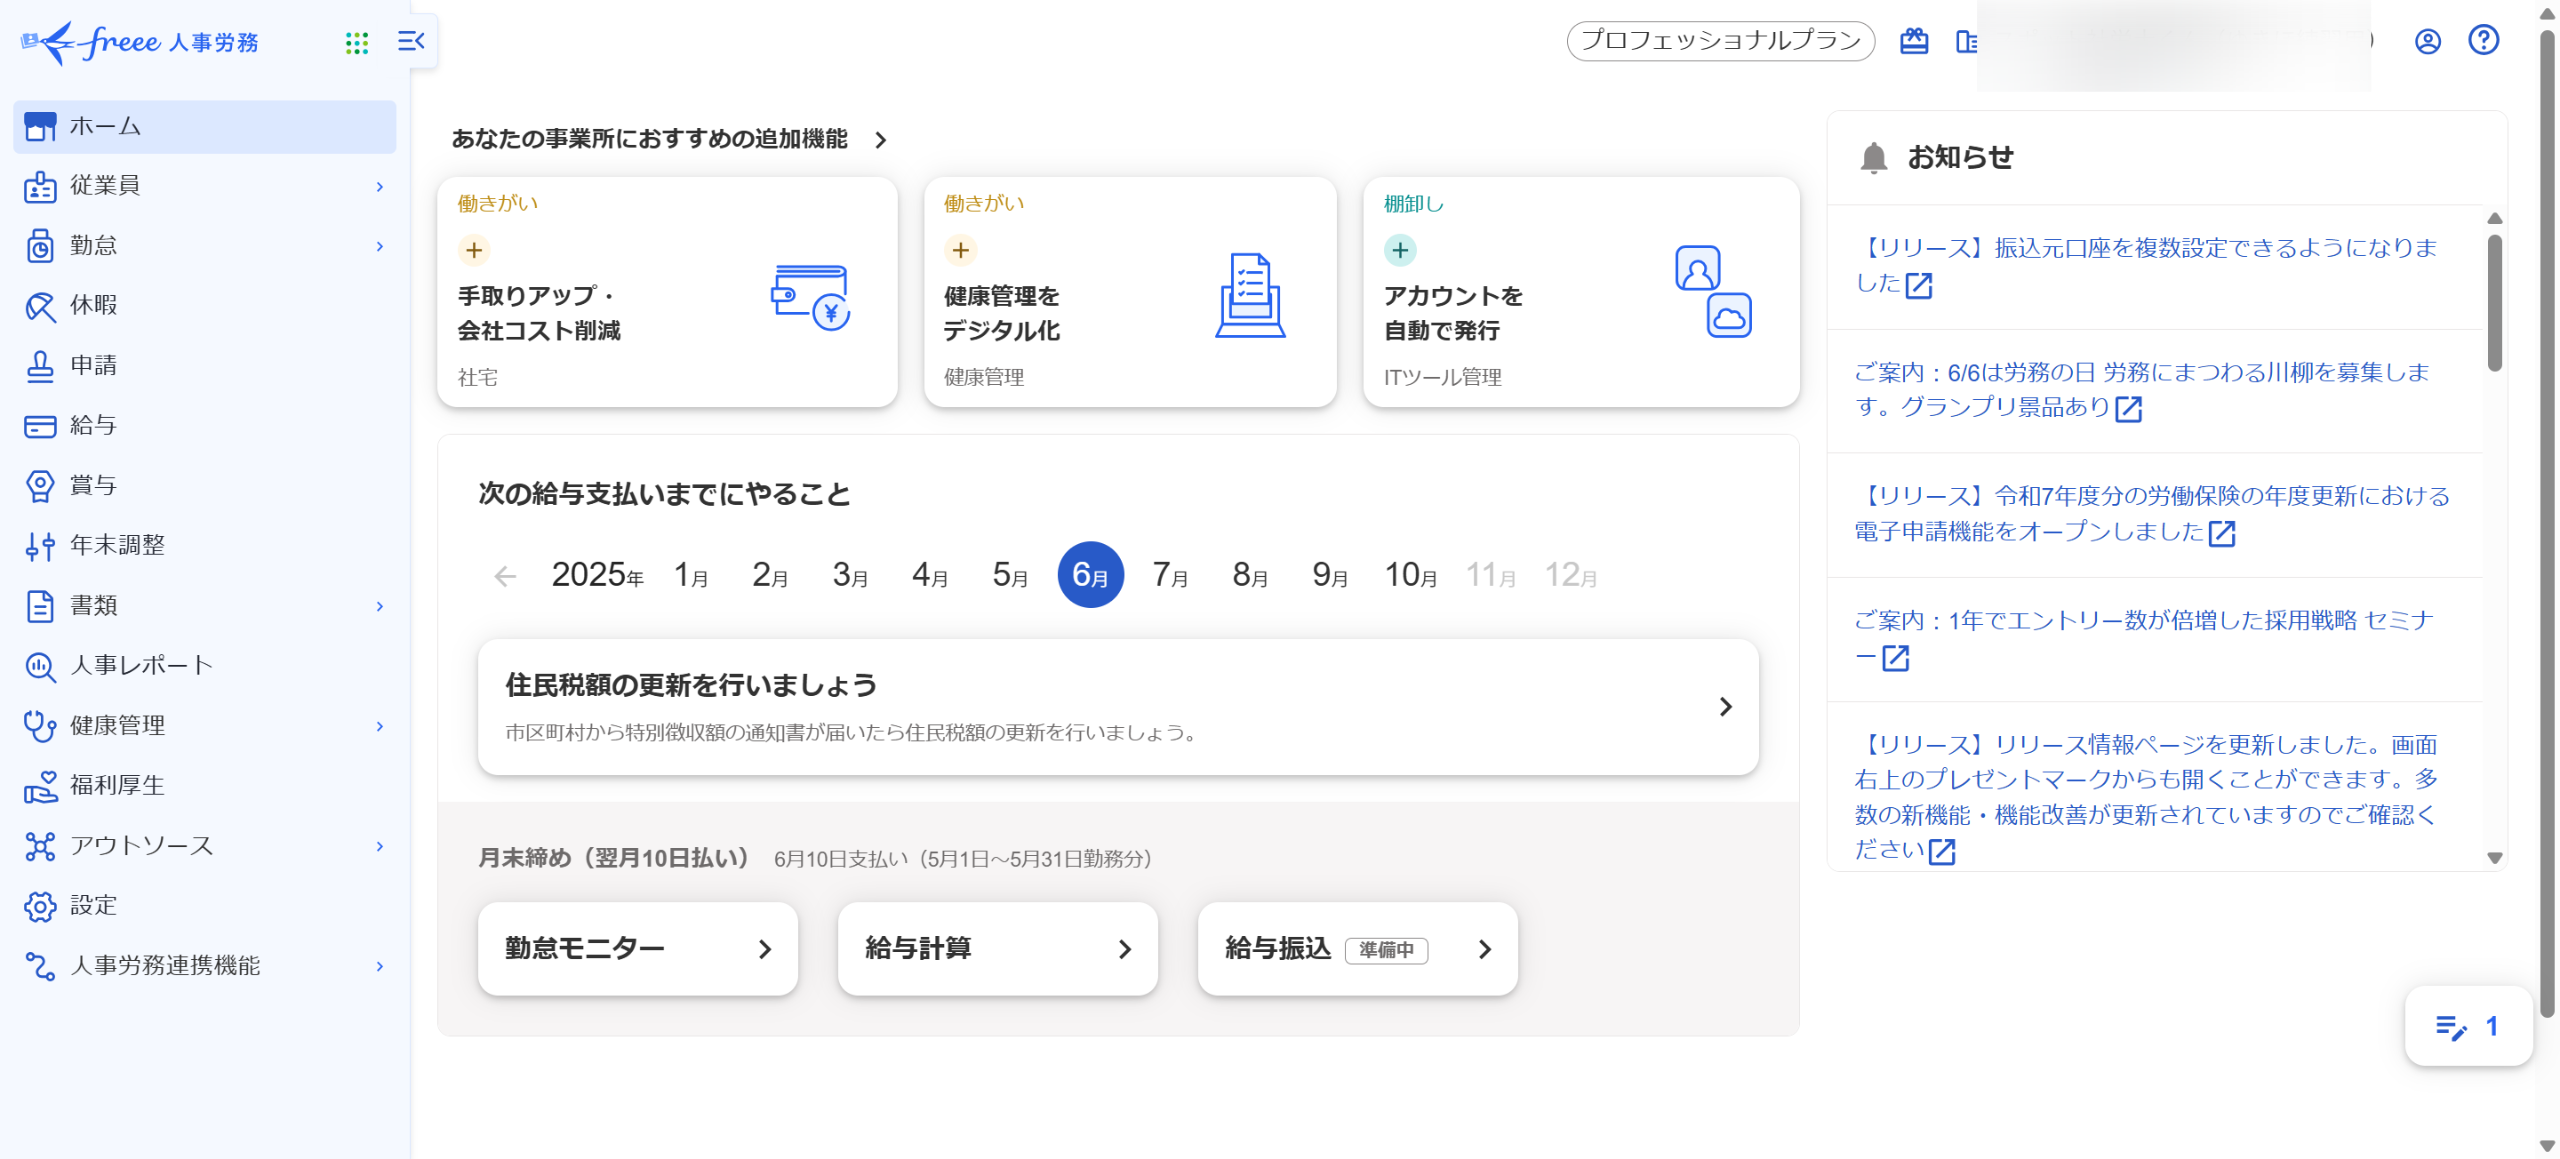Viewport: 2560px width, 1159px height.
Task: Expand the 勤怠 sidebar submenu
Action: 380,246
